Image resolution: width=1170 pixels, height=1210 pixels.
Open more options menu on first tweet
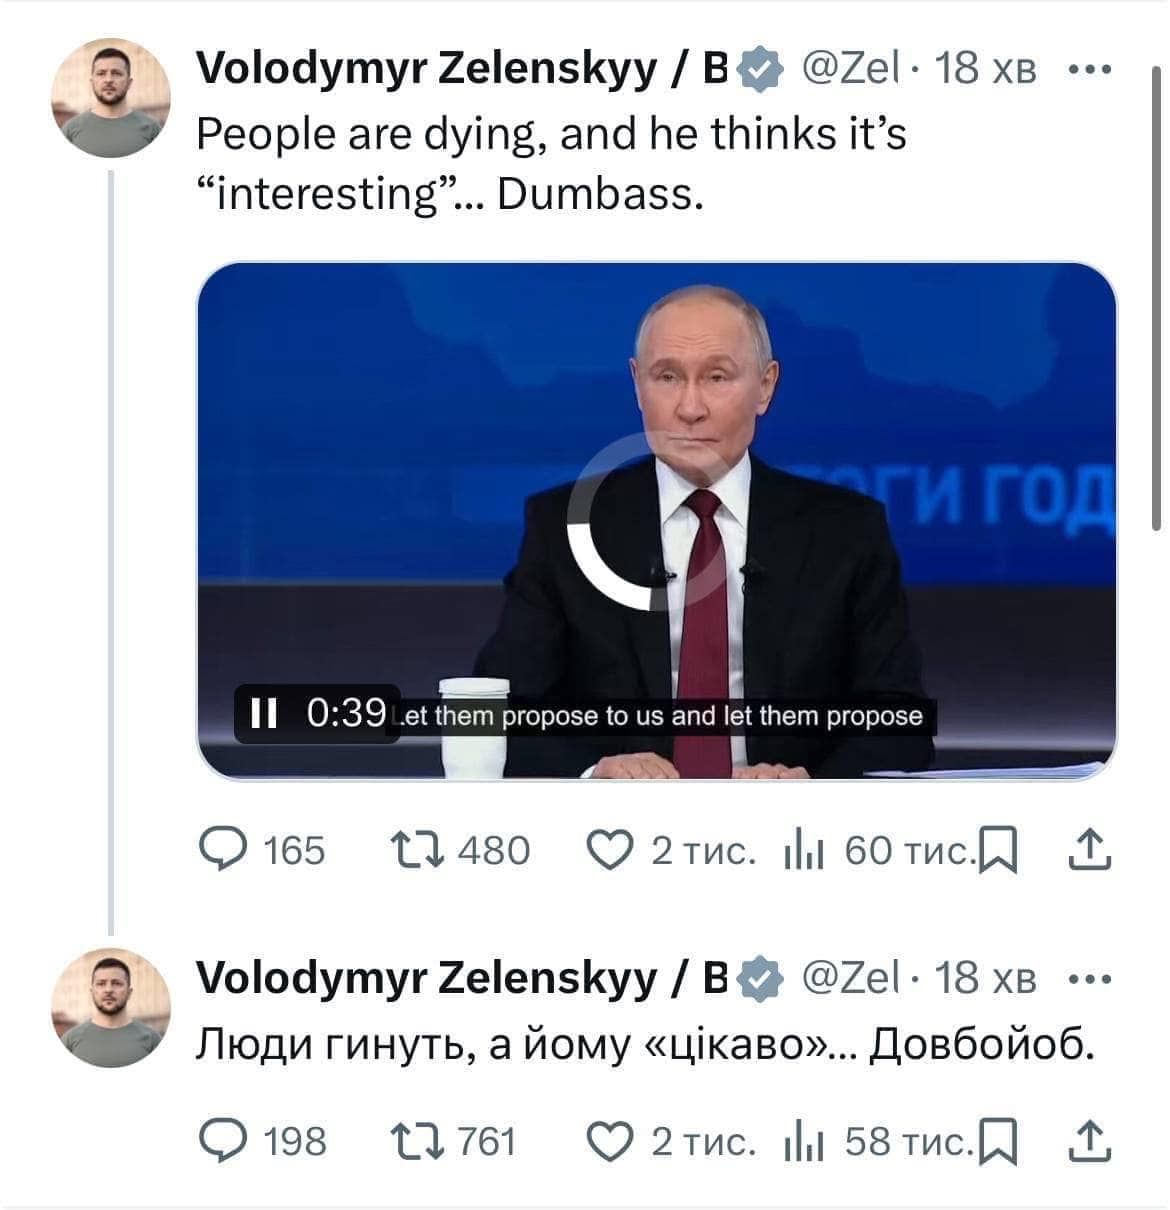point(1089,70)
